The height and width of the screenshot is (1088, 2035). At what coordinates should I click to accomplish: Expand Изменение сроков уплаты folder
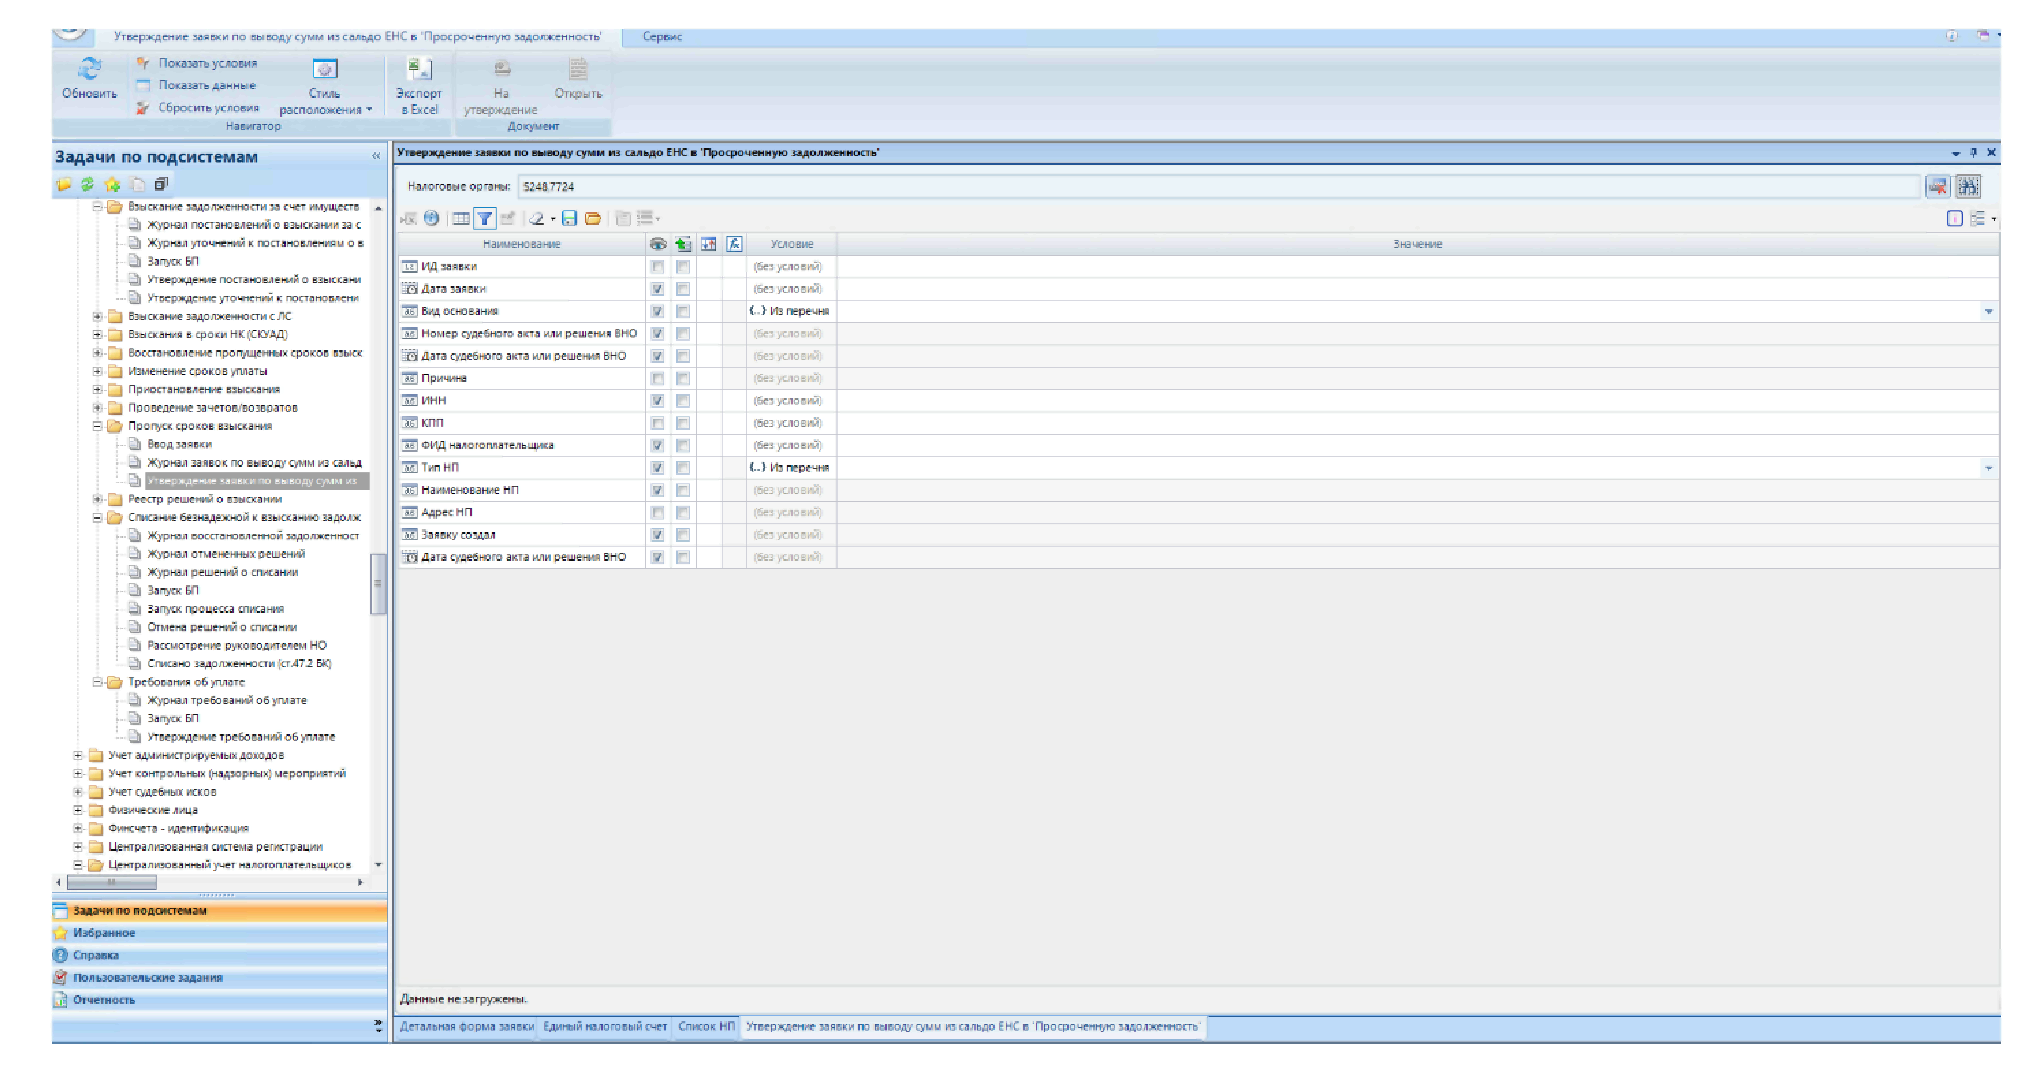(98, 371)
